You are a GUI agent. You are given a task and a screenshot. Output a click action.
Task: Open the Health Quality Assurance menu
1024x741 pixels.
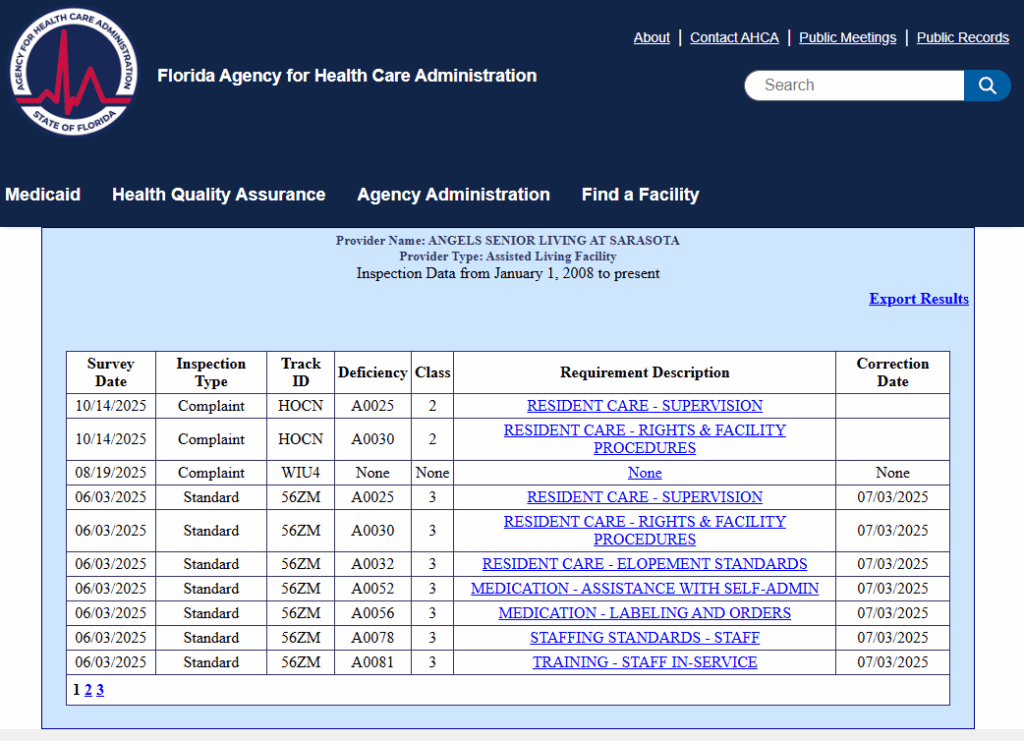[218, 195]
